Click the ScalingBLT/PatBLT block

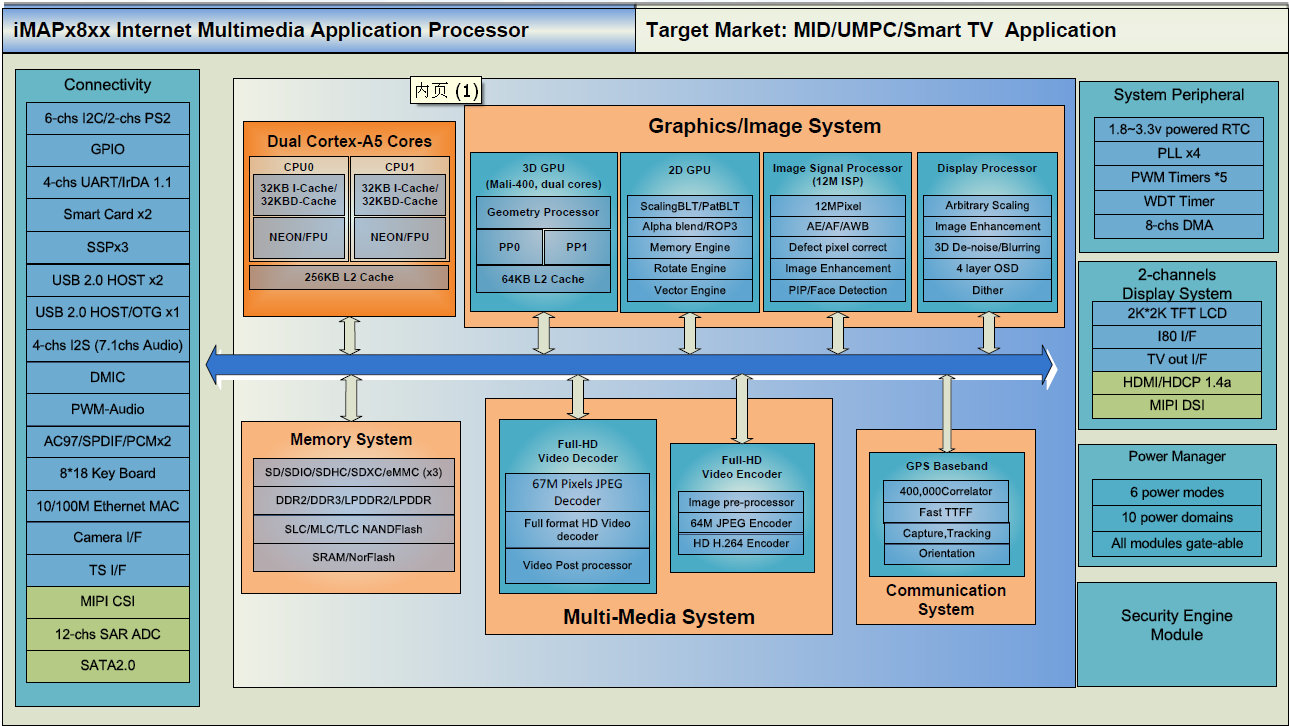pos(690,206)
